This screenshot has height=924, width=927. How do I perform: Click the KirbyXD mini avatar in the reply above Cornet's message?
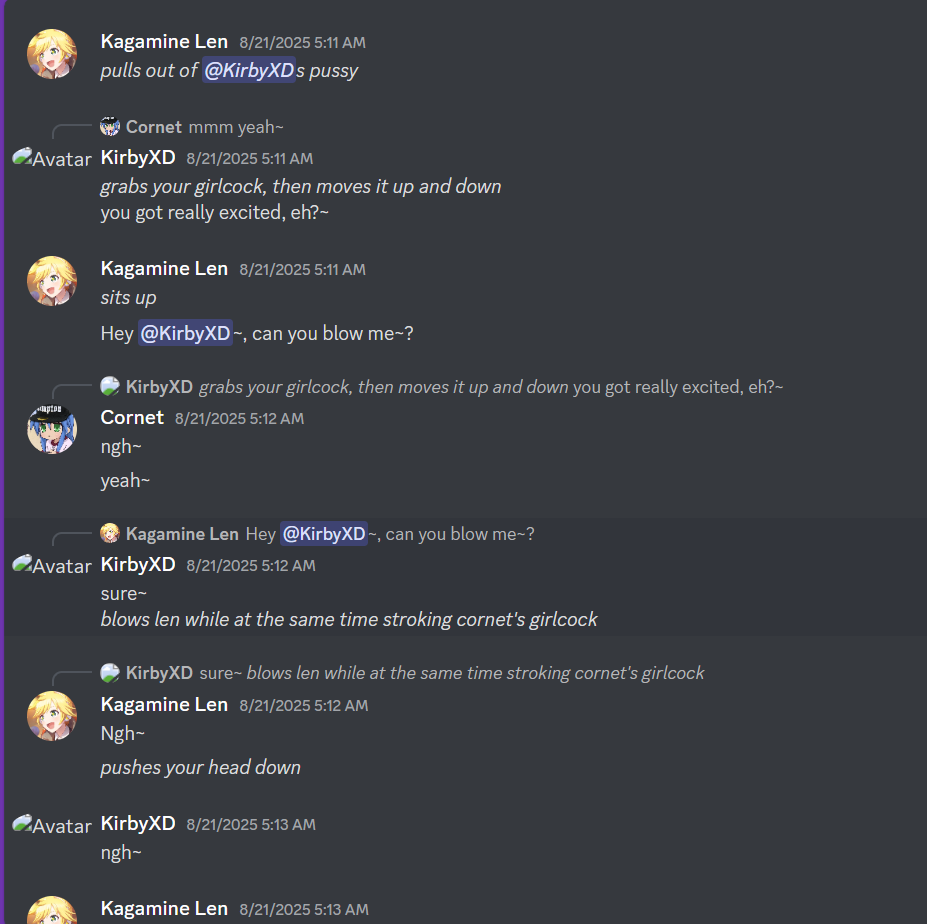[110, 387]
